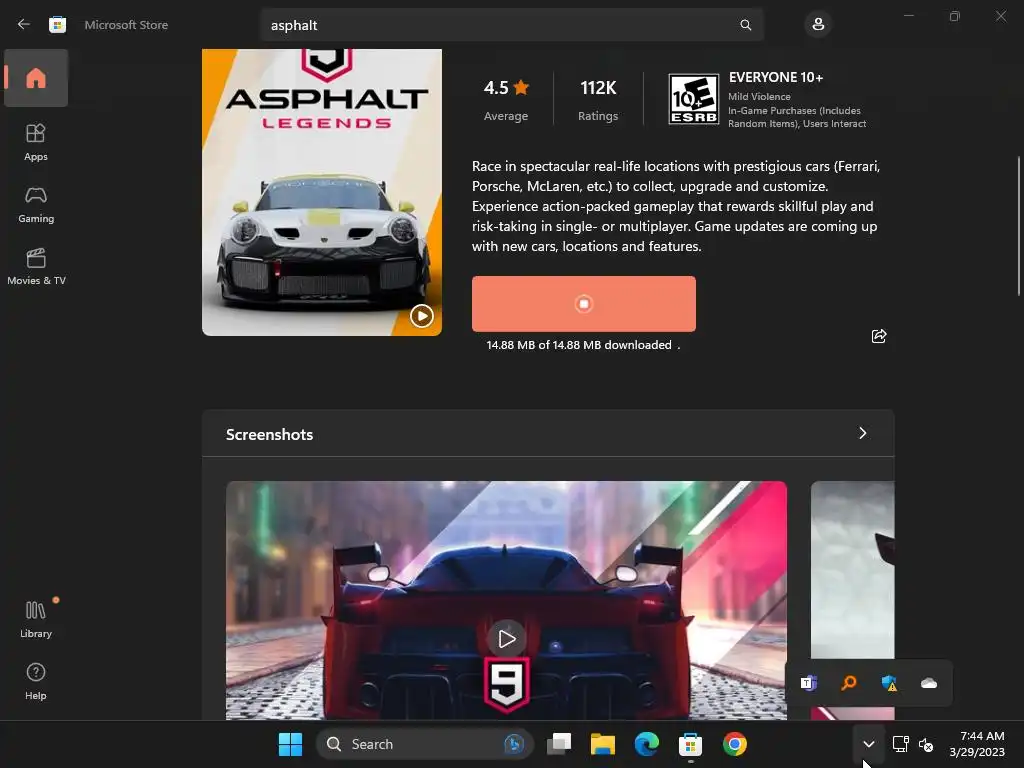This screenshot has width=1024, height=768.
Task: Stop the Asphalt download with the orange button
Action: click(x=584, y=304)
